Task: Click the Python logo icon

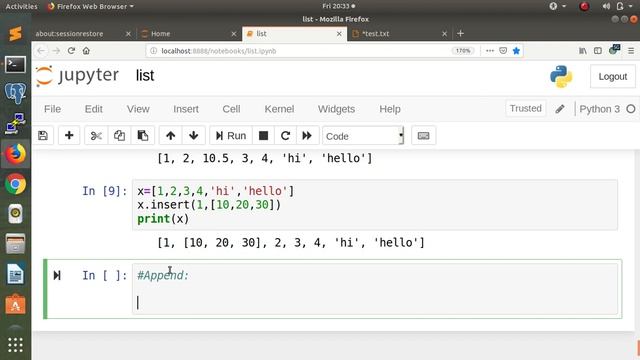Action: tap(561, 76)
